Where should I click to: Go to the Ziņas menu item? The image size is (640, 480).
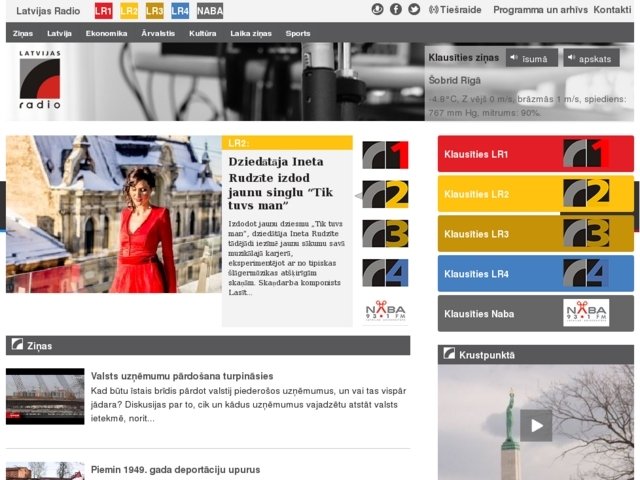(x=23, y=33)
